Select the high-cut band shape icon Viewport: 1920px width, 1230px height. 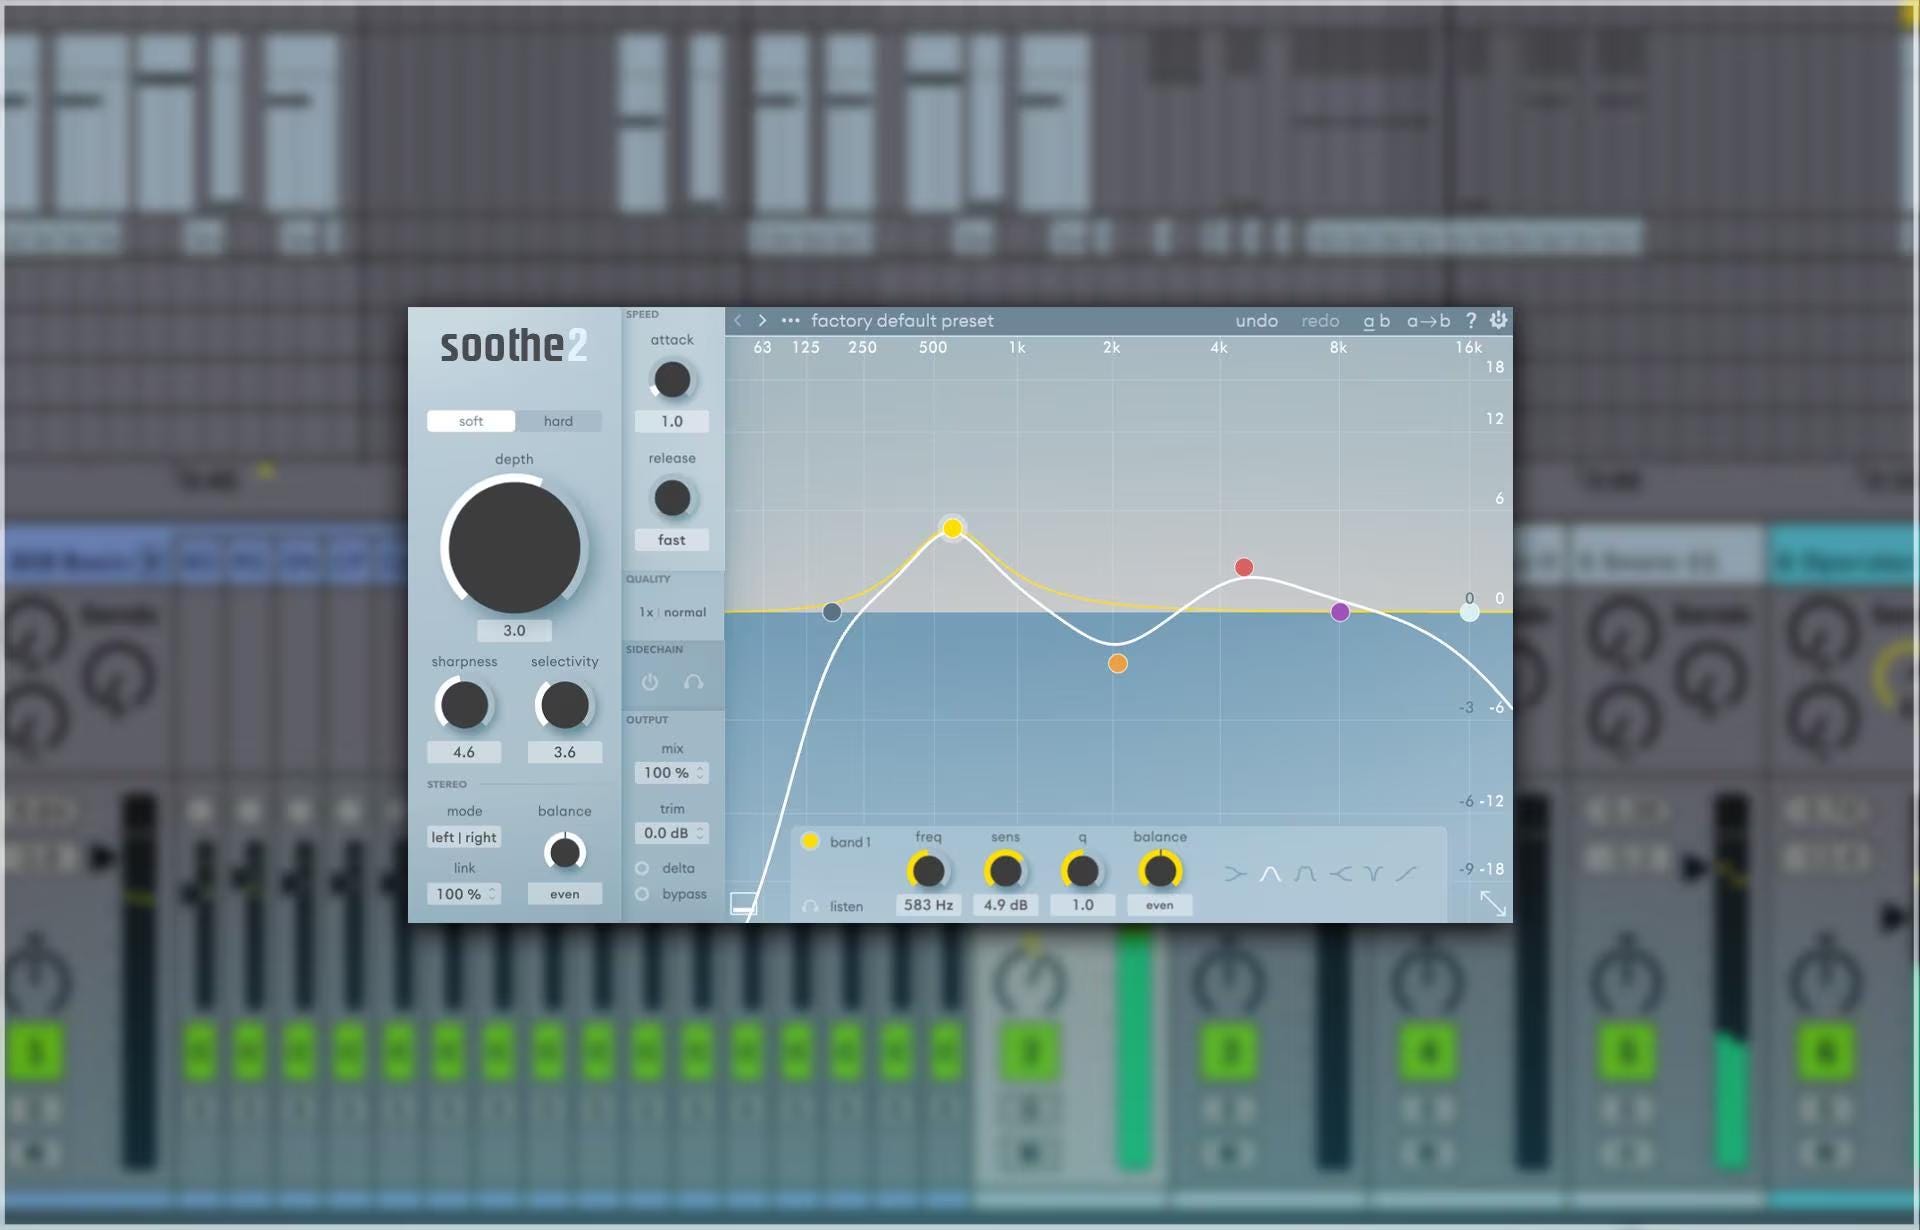tap(1340, 874)
